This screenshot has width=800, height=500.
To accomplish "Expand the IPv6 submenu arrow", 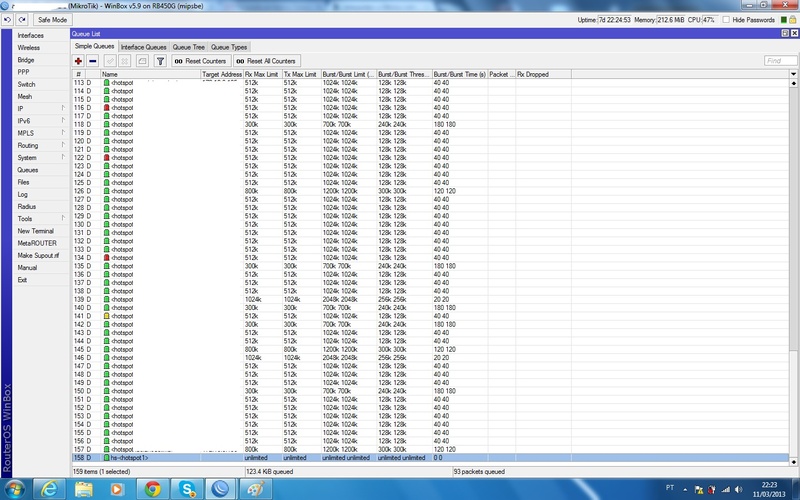I will click(63, 120).
